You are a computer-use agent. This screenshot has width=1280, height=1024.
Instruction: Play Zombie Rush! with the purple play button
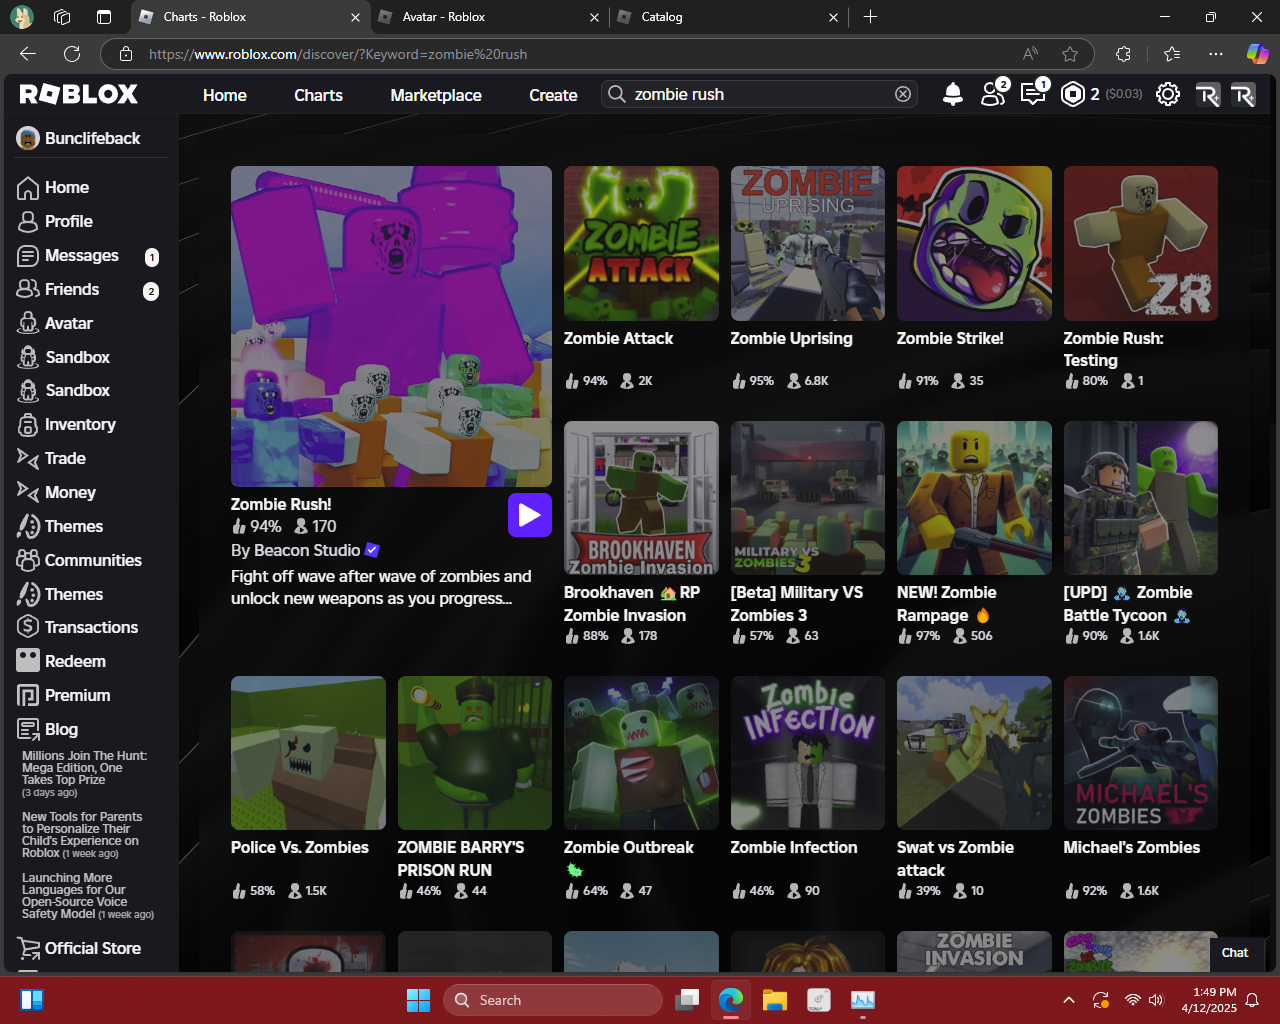[x=530, y=515]
